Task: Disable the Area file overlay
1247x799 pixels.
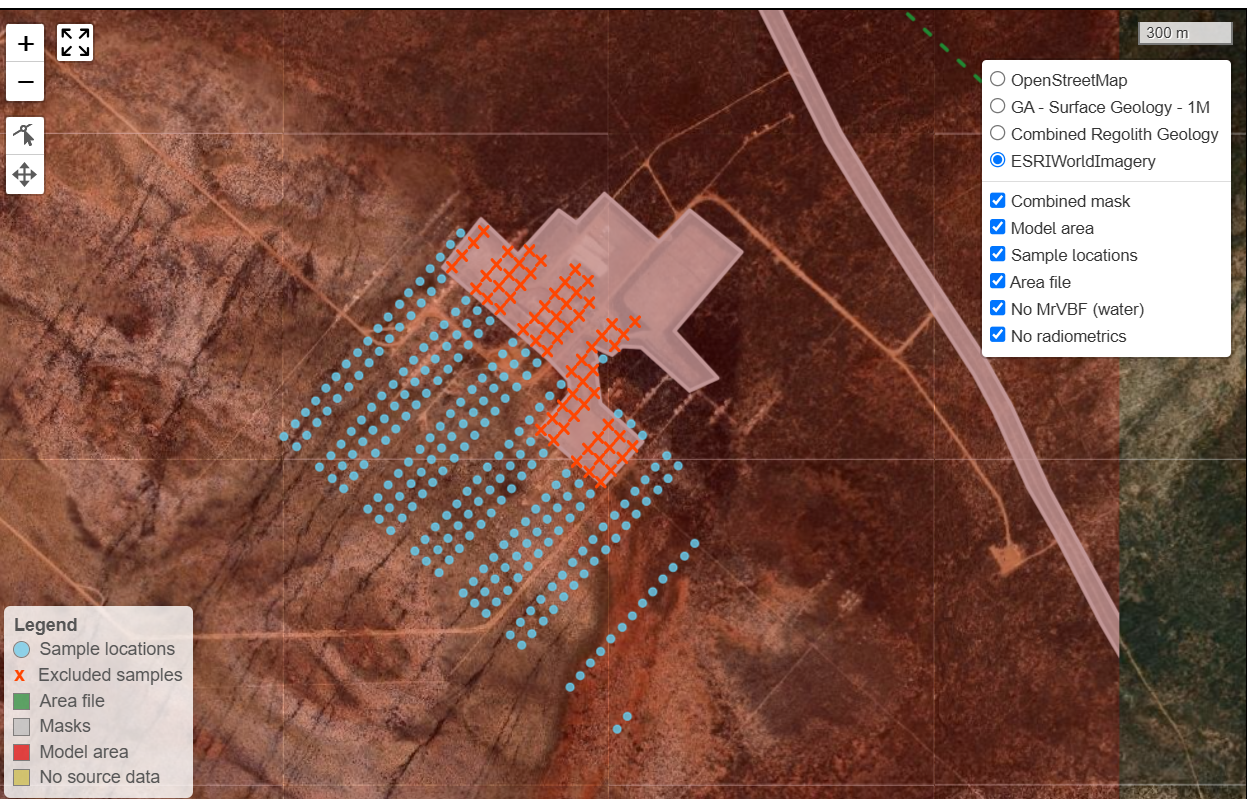Action: tap(997, 281)
